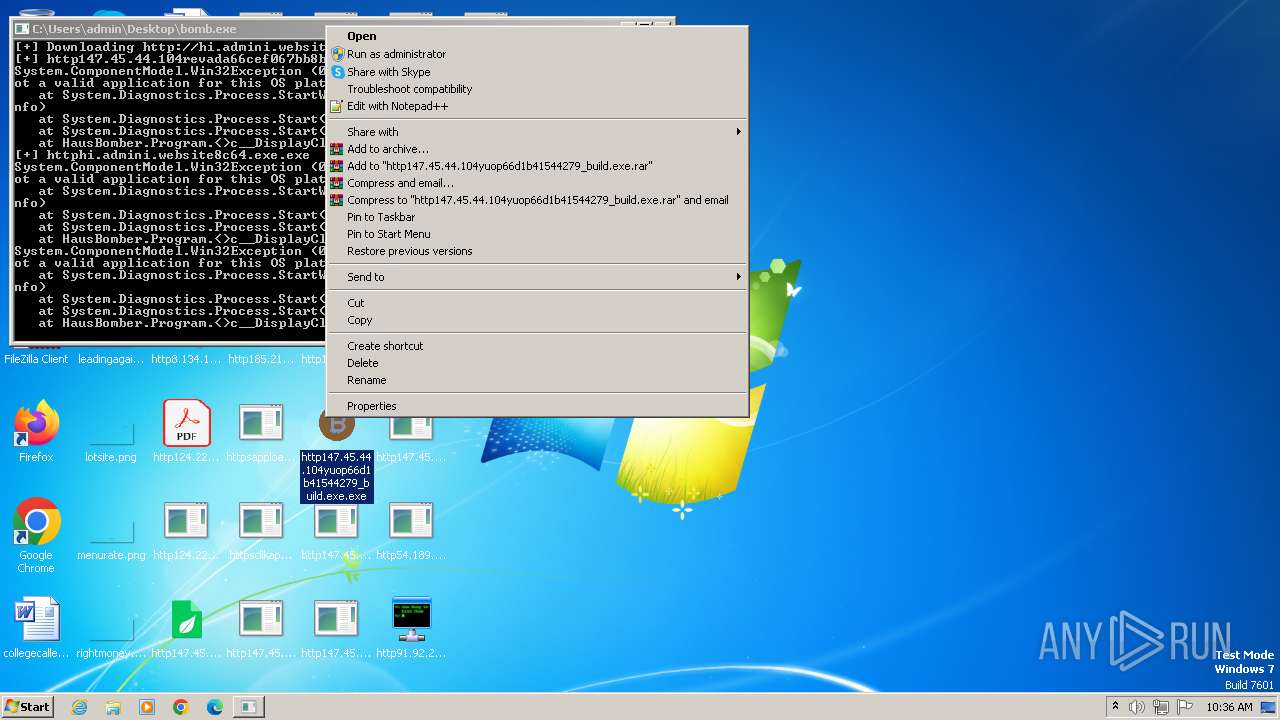
Task: Choose Pin to Taskbar
Action: click(537, 217)
